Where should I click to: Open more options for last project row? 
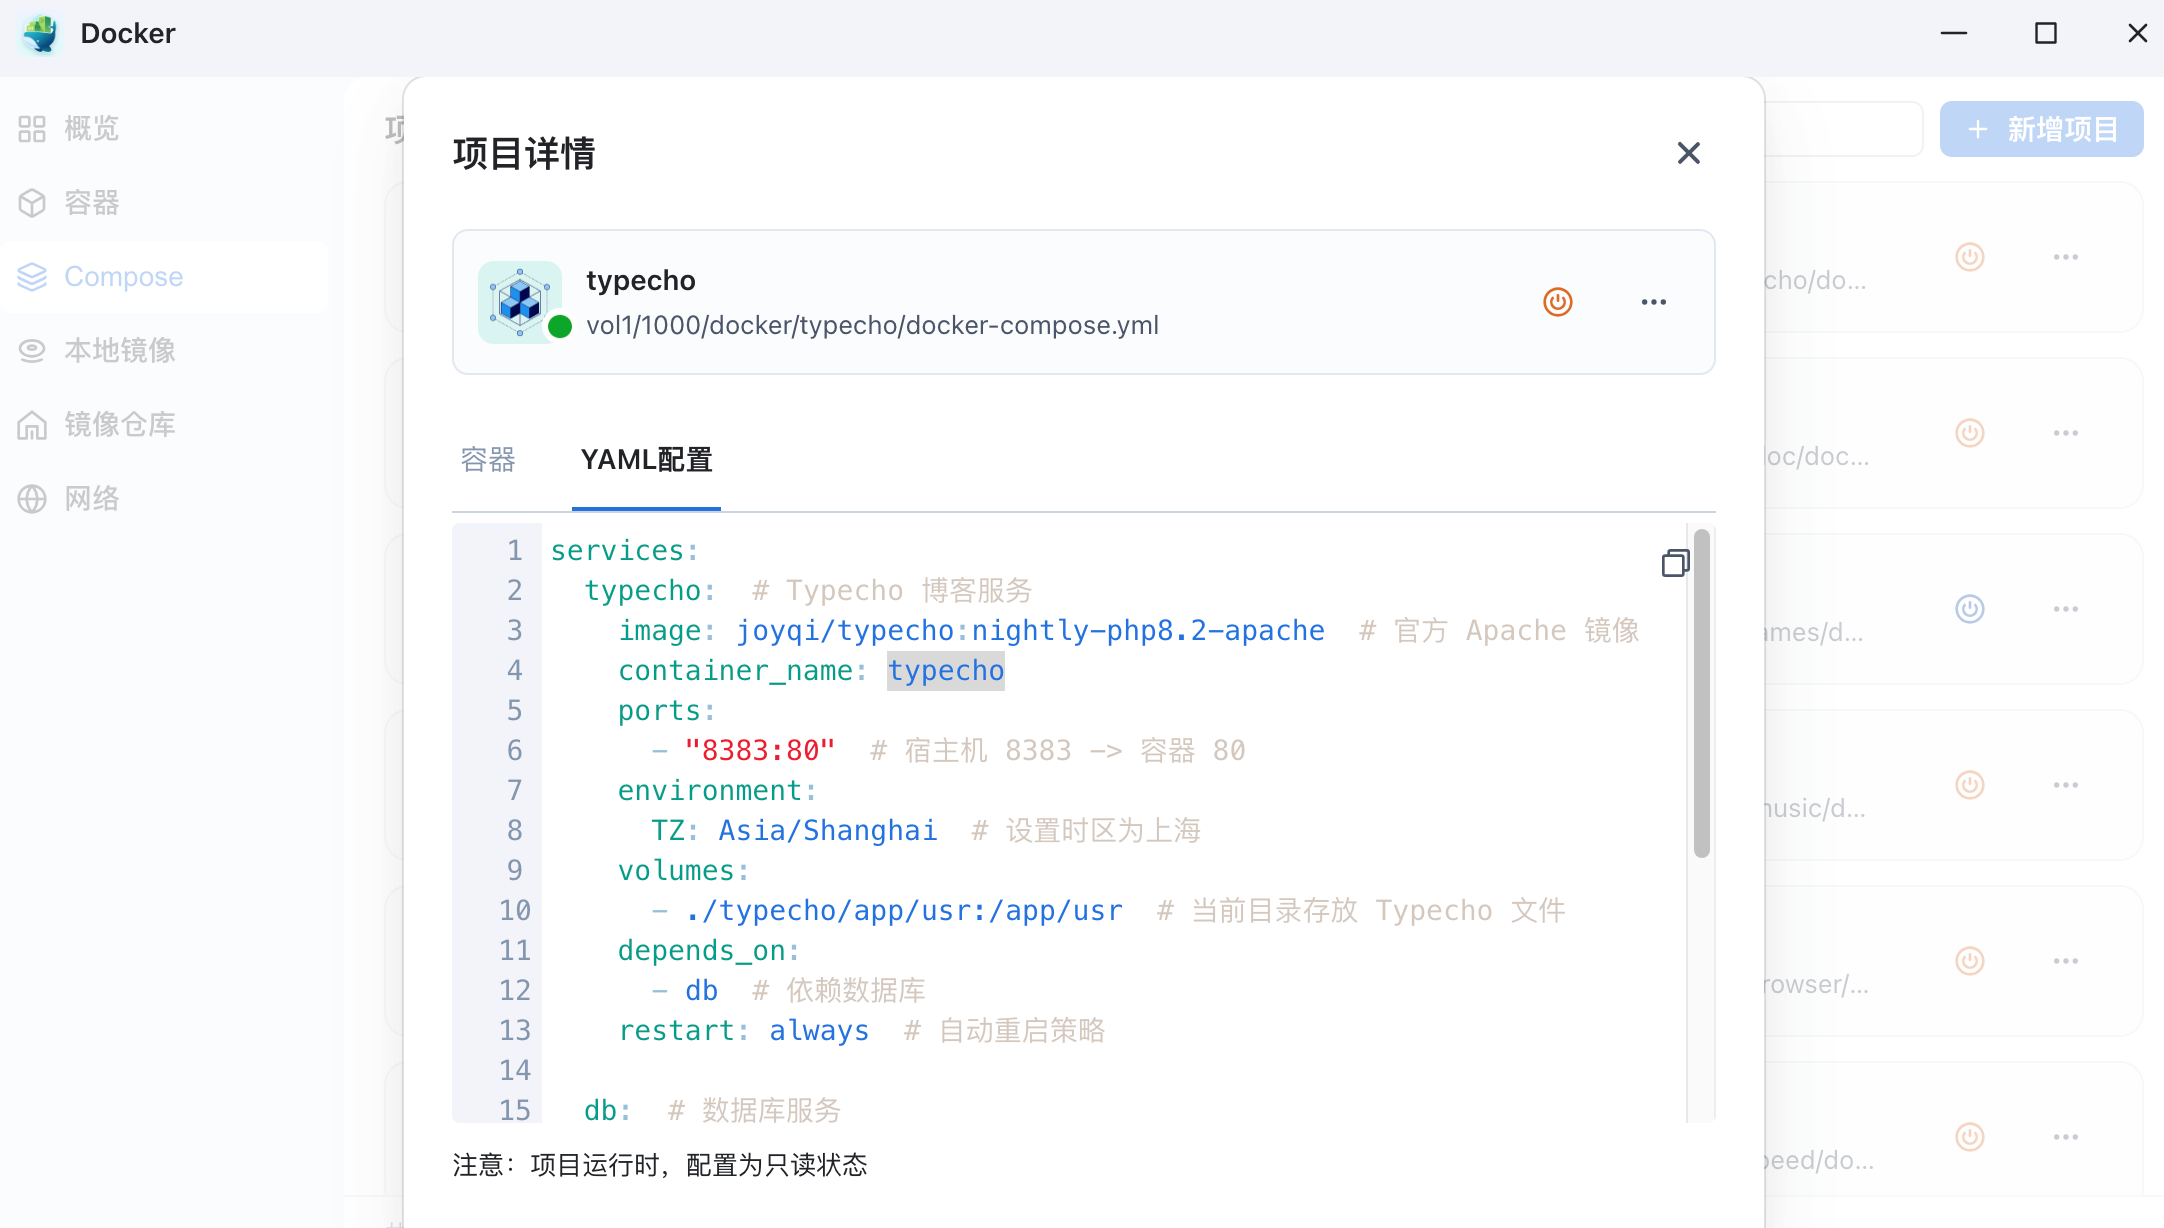click(2065, 1137)
